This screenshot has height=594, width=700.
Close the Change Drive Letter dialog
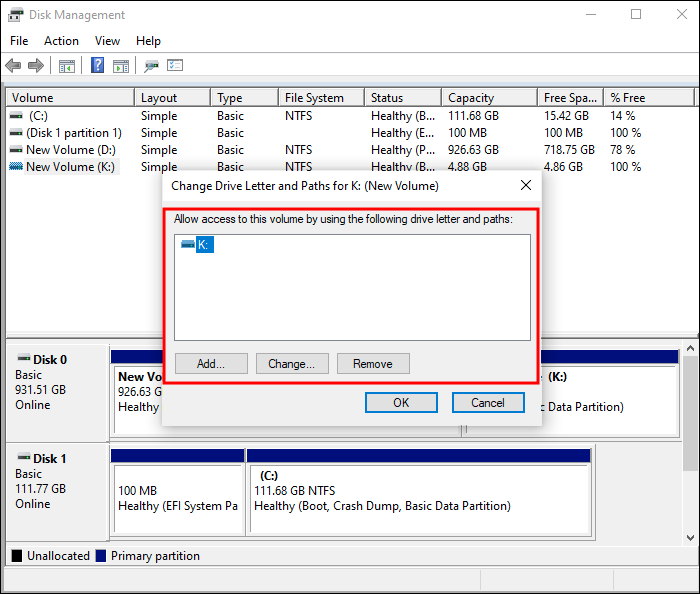pos(526,185)
